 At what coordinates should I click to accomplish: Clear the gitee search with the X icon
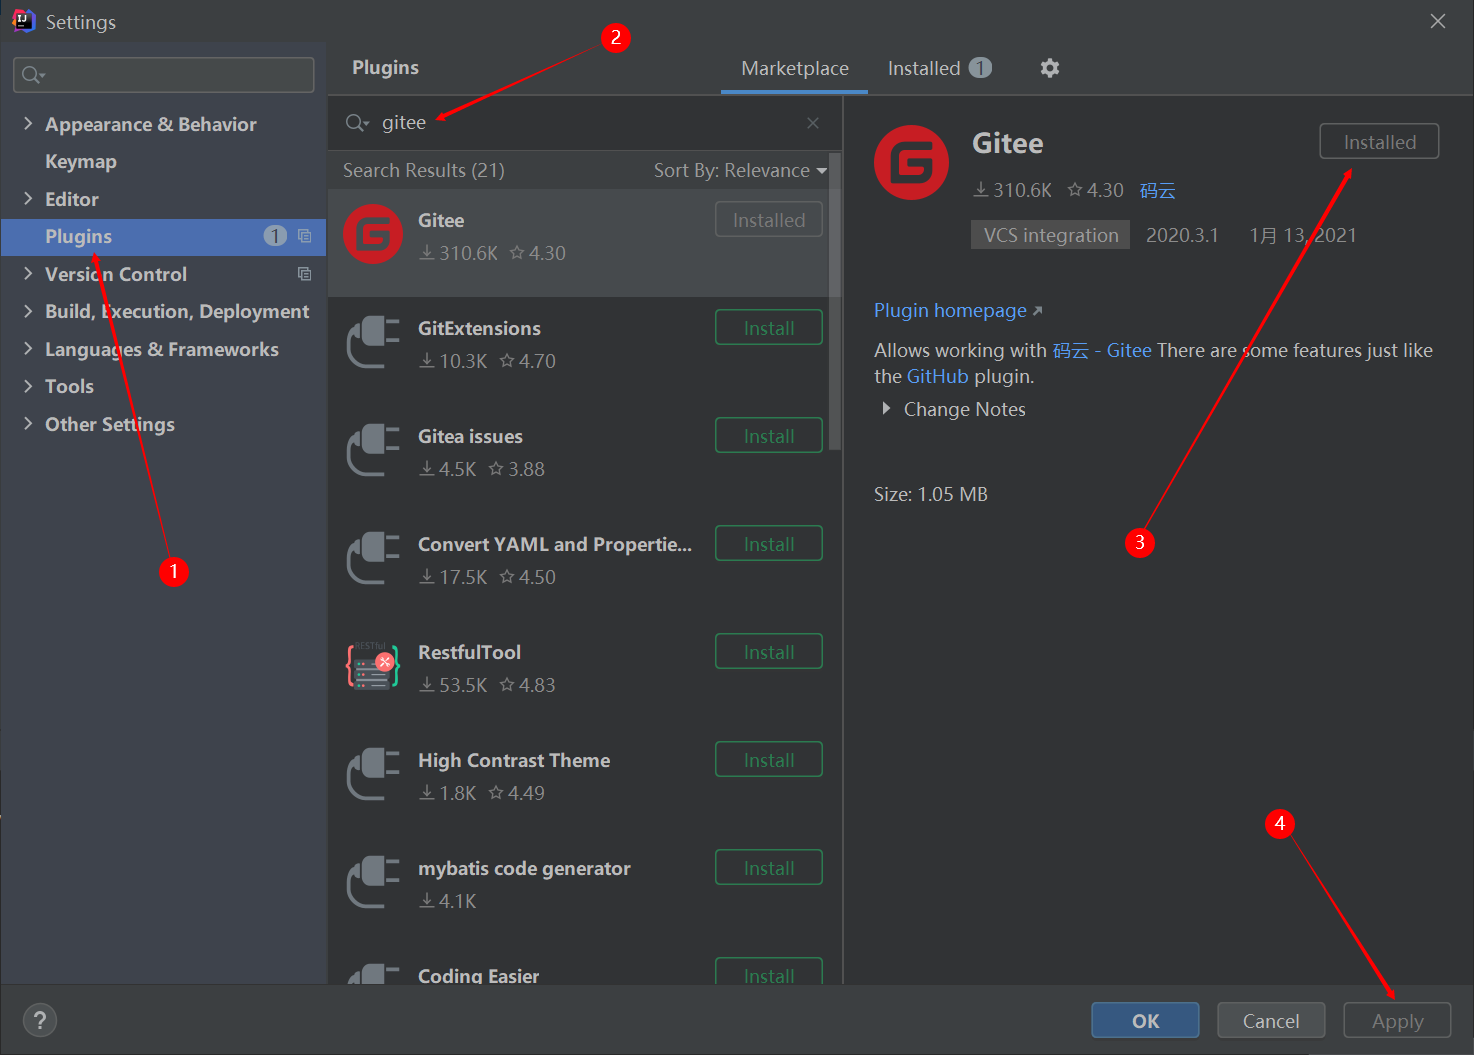coord(813,123)
